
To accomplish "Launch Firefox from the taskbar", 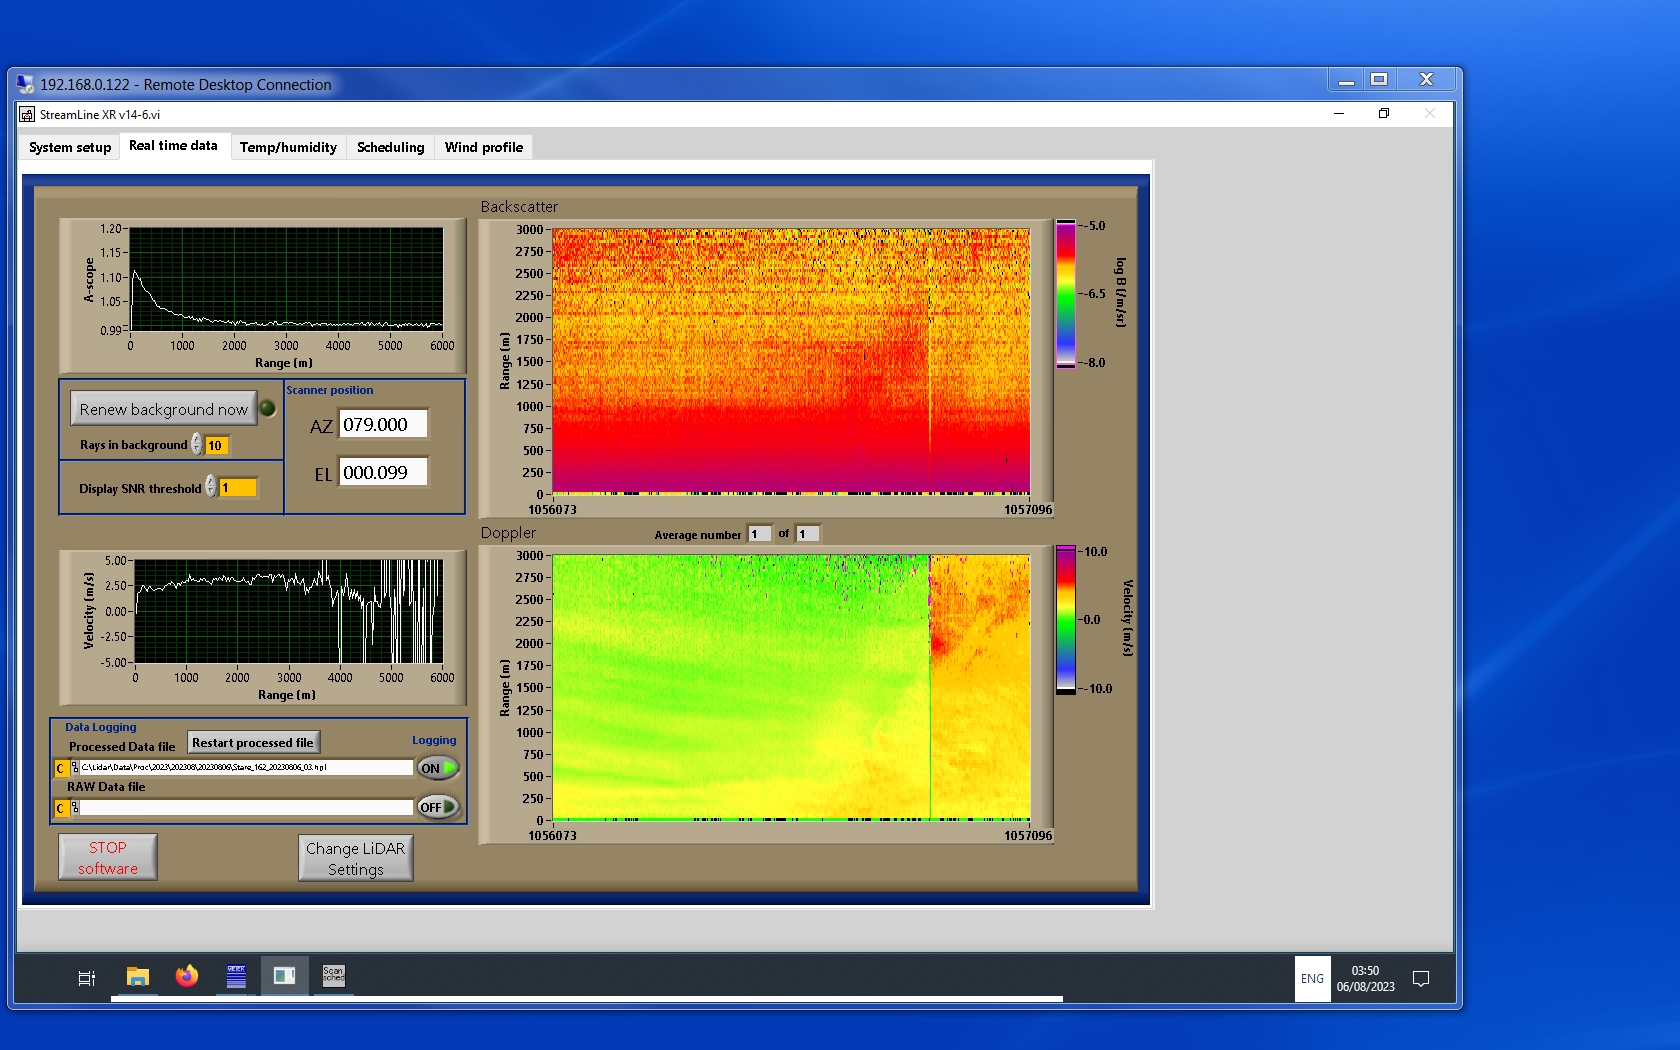I will (x=187, y=977).
